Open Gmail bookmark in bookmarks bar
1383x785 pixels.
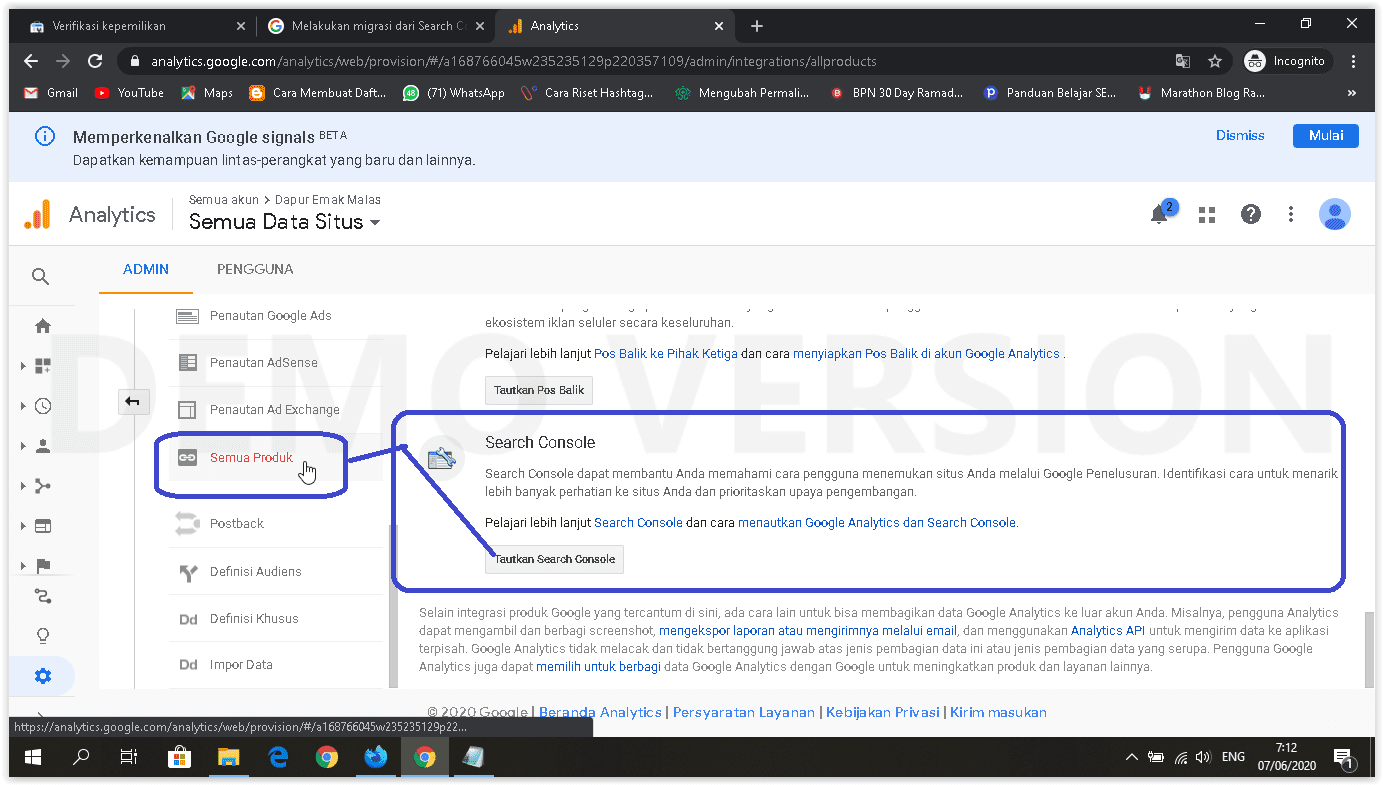[x=50, y=93]
